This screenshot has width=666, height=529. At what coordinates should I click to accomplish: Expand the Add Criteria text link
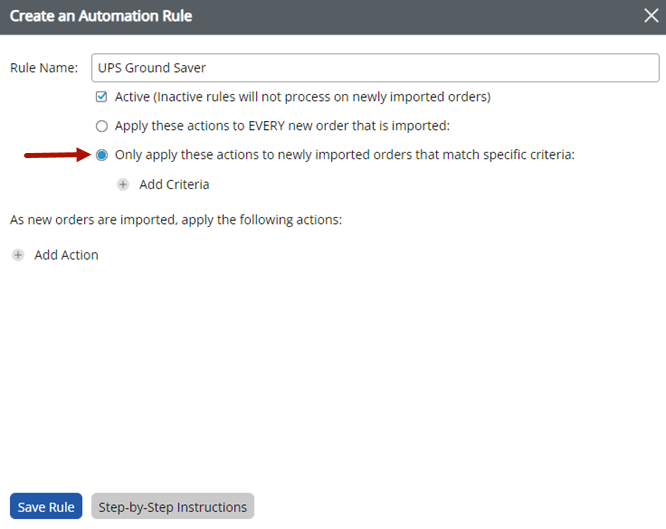(x=174, y=184)
